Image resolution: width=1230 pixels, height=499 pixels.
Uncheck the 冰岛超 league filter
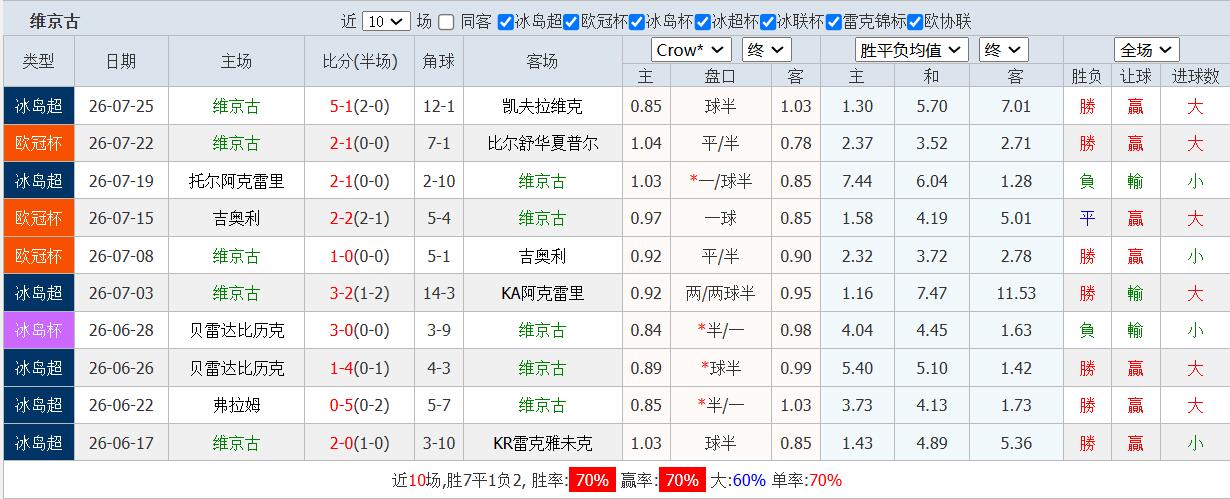point(506,22)
